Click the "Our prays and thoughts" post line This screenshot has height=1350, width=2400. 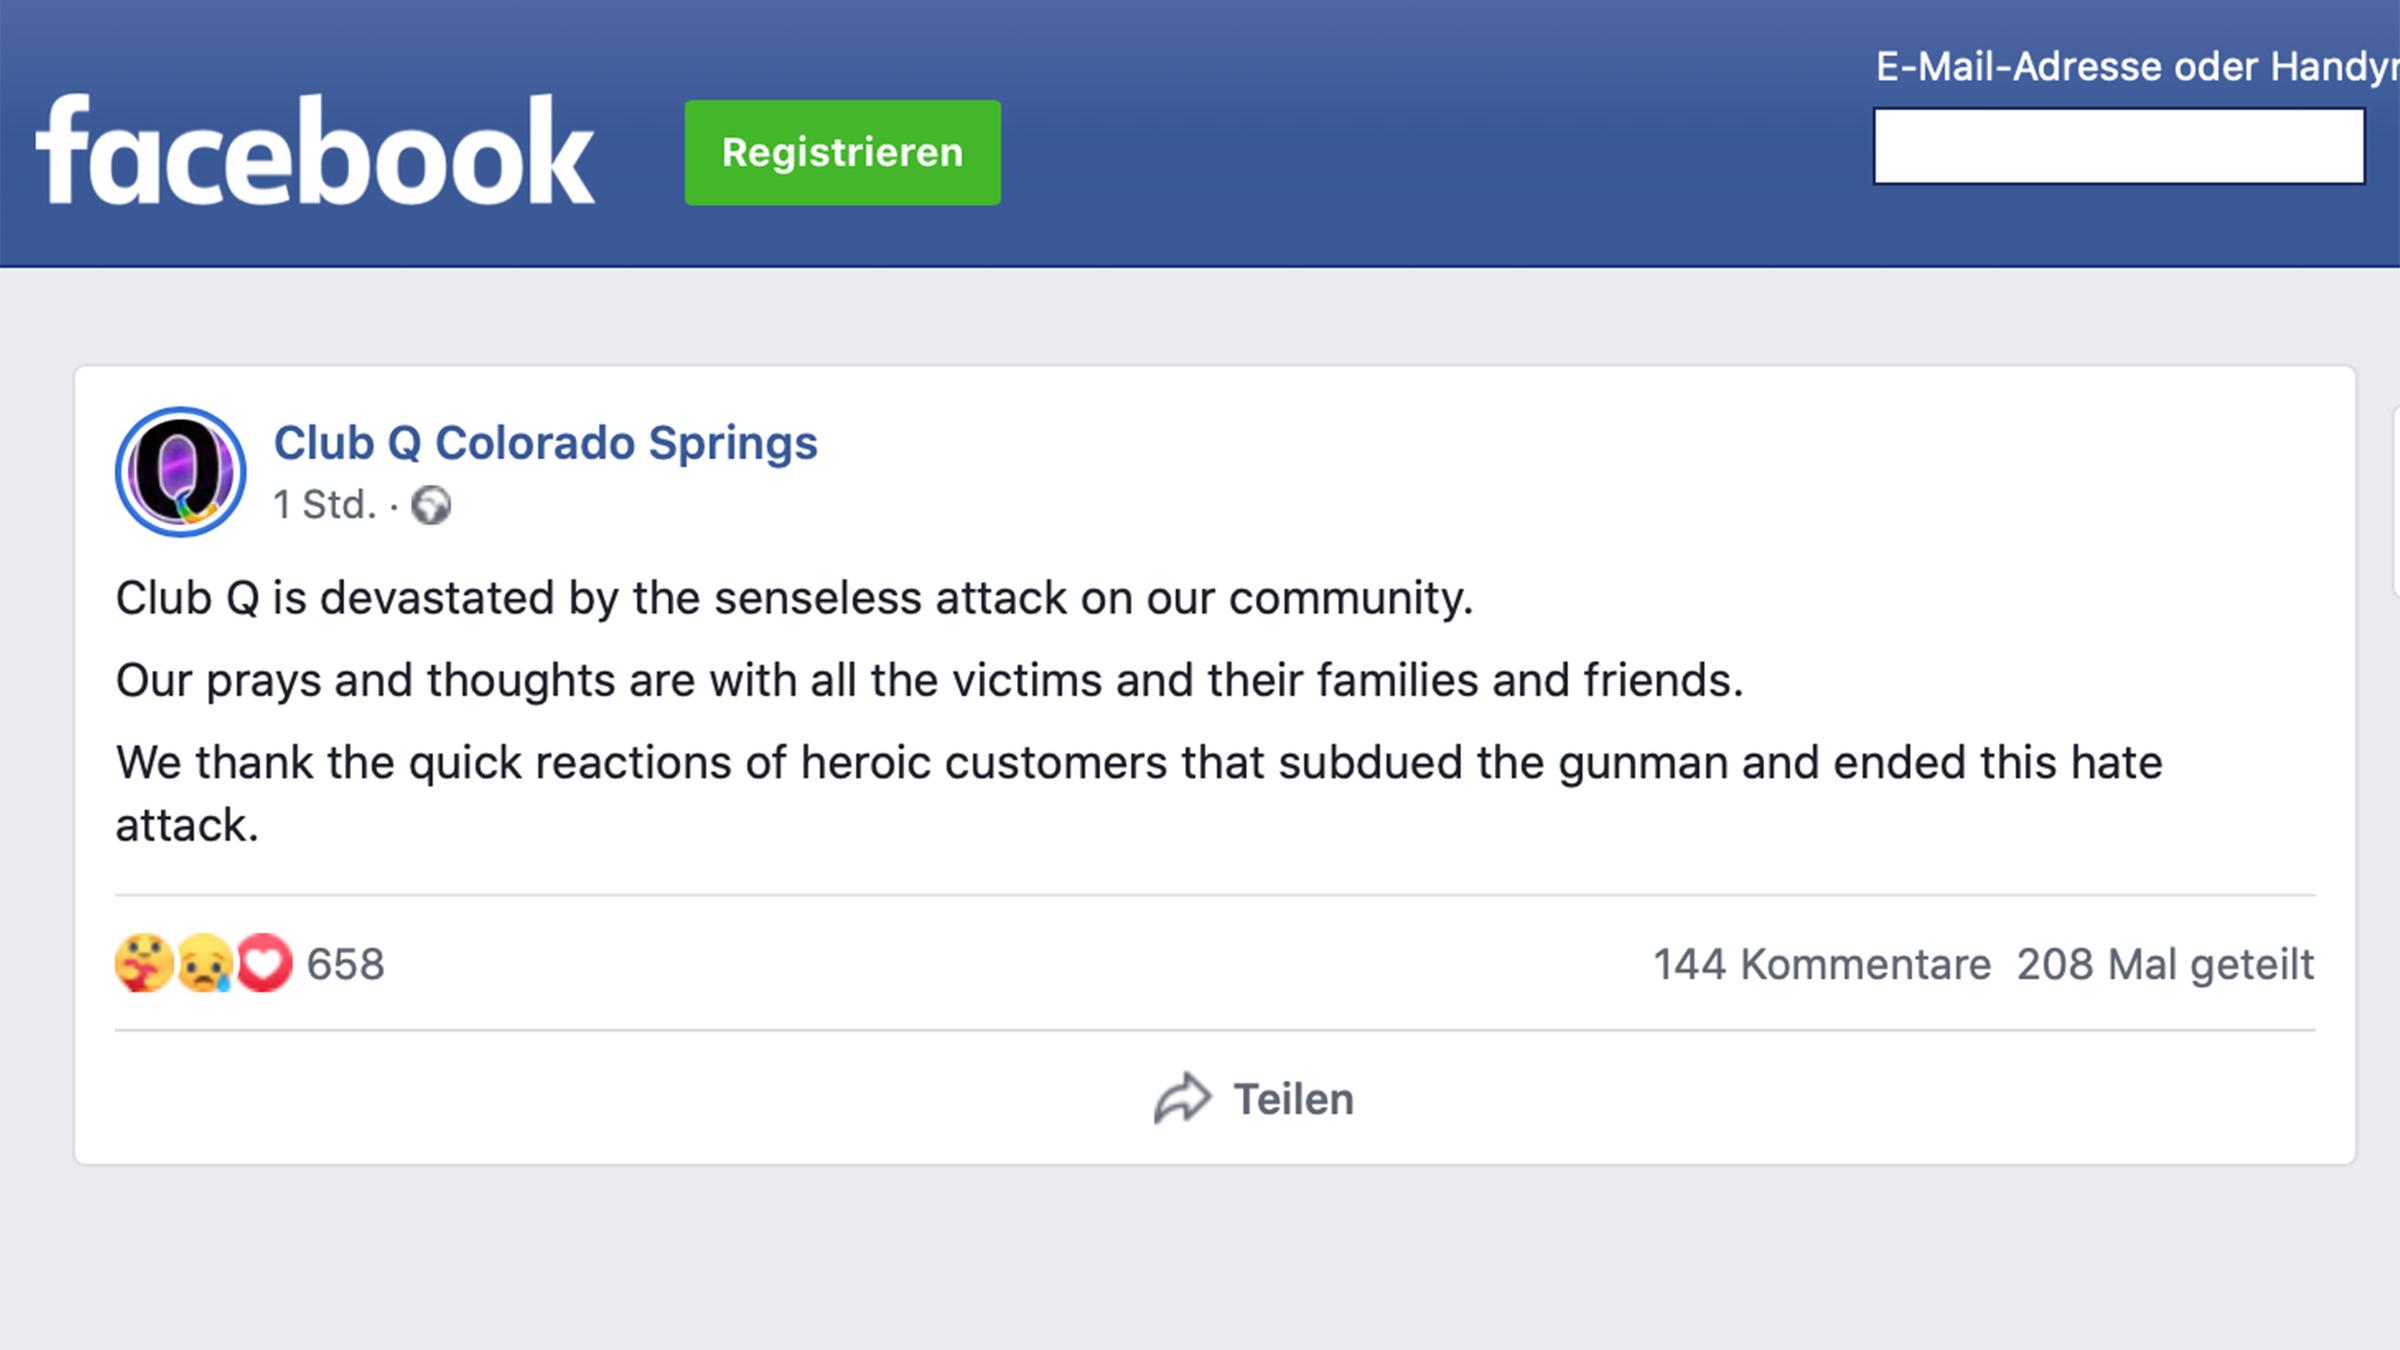tap(929, 680)
